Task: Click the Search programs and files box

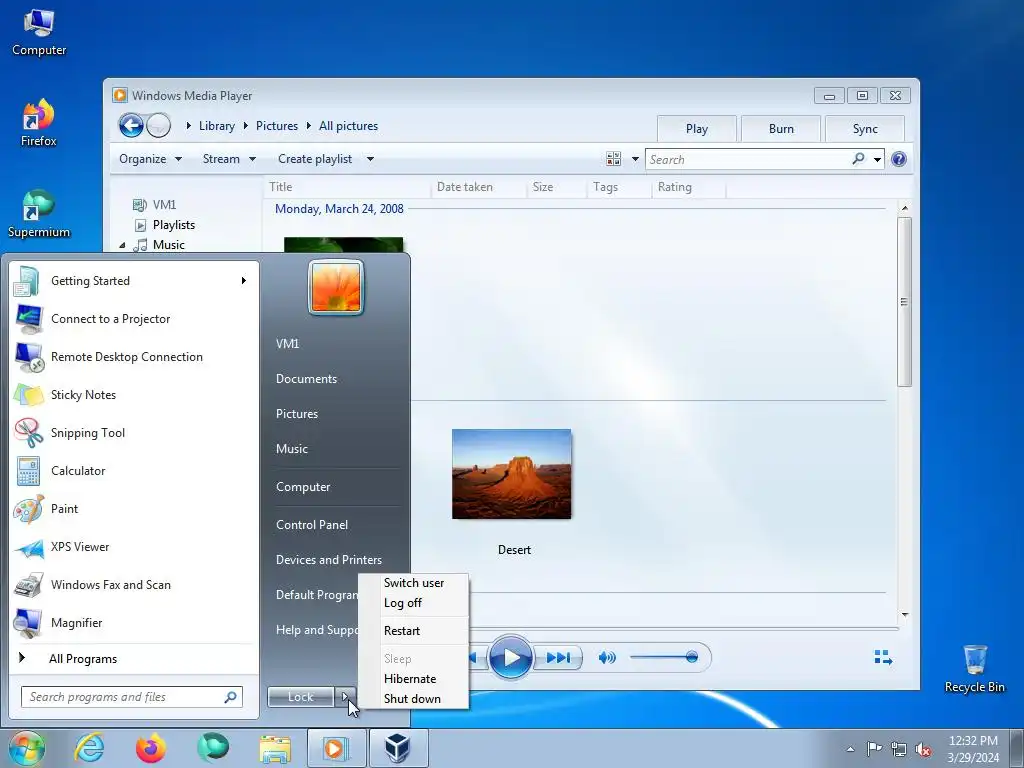Action: pos(131,697)
